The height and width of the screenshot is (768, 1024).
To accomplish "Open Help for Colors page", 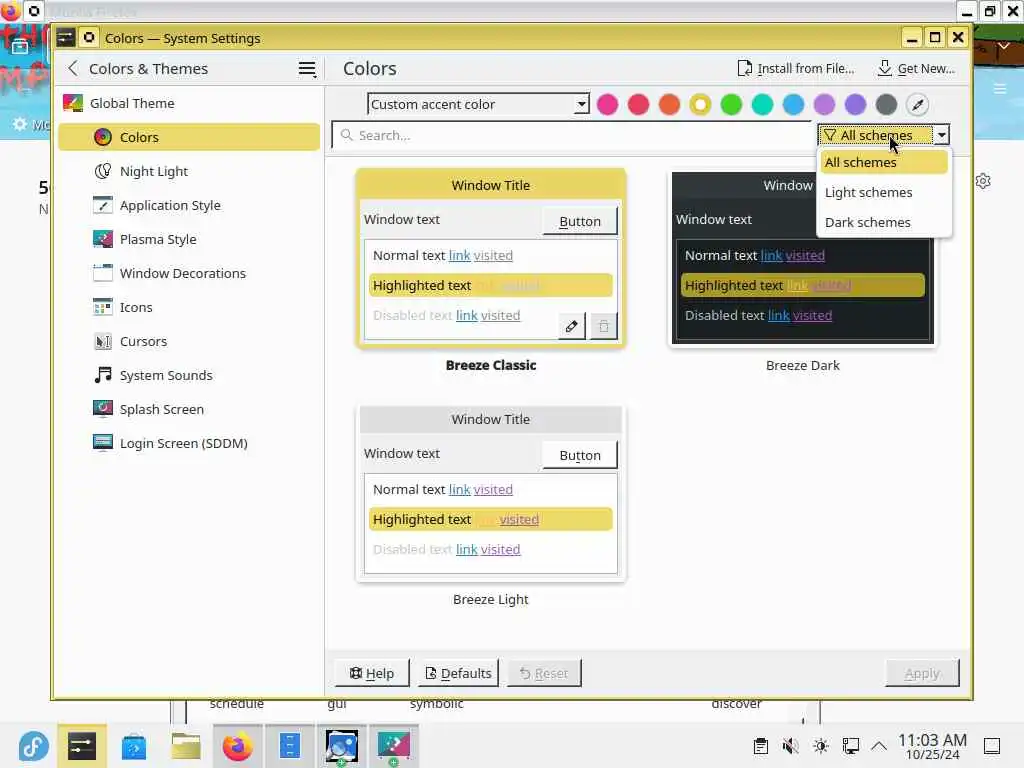I will point(372,673).
